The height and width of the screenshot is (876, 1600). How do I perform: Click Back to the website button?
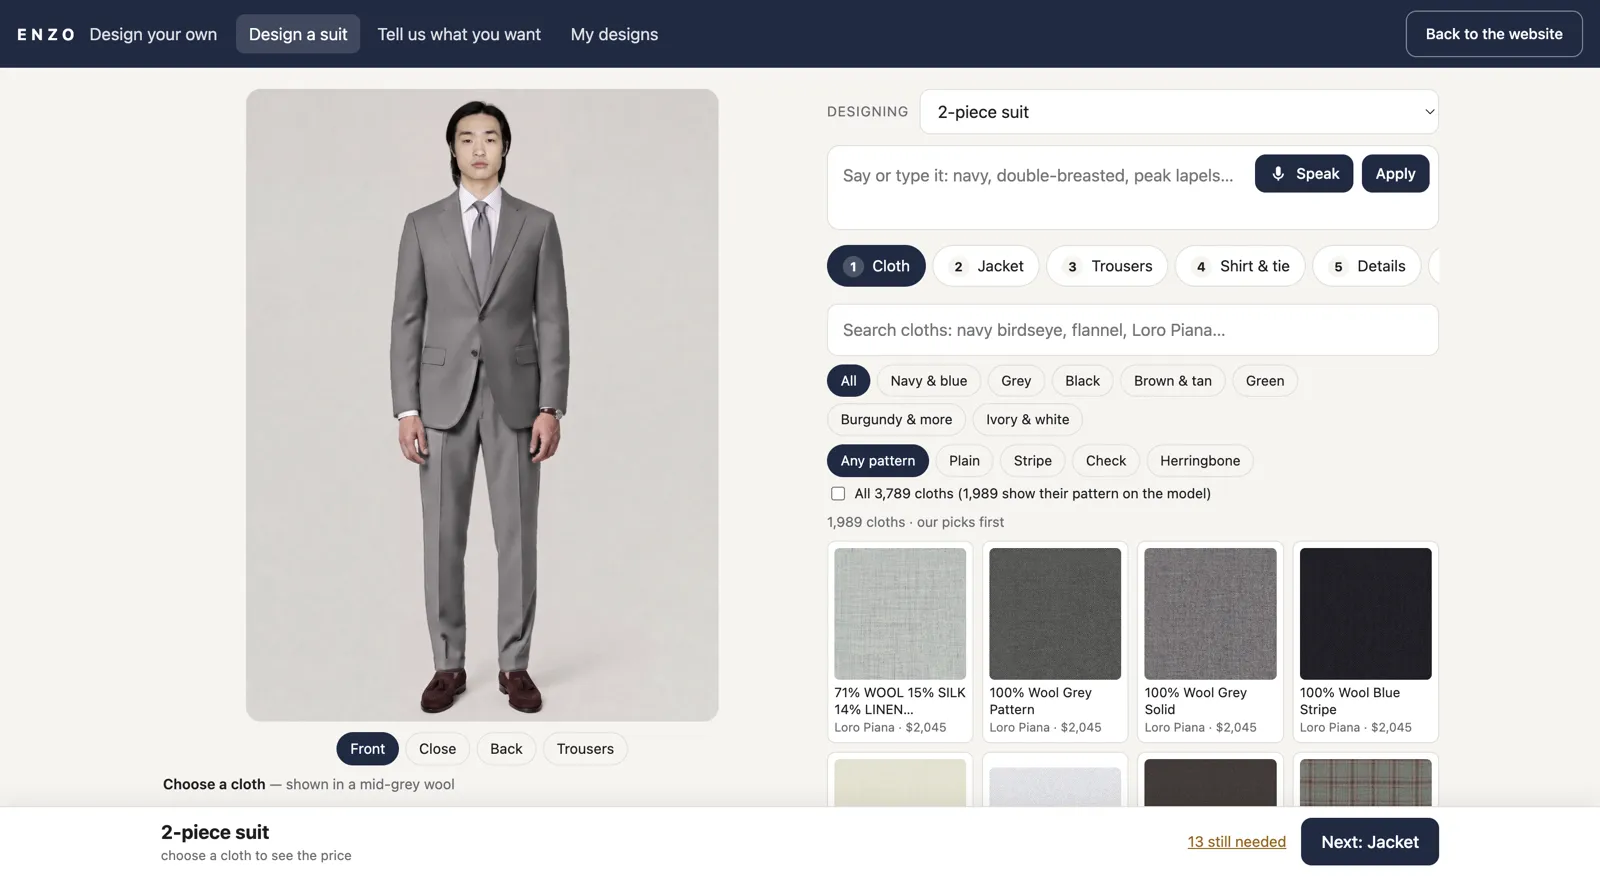click(1493, 34)
